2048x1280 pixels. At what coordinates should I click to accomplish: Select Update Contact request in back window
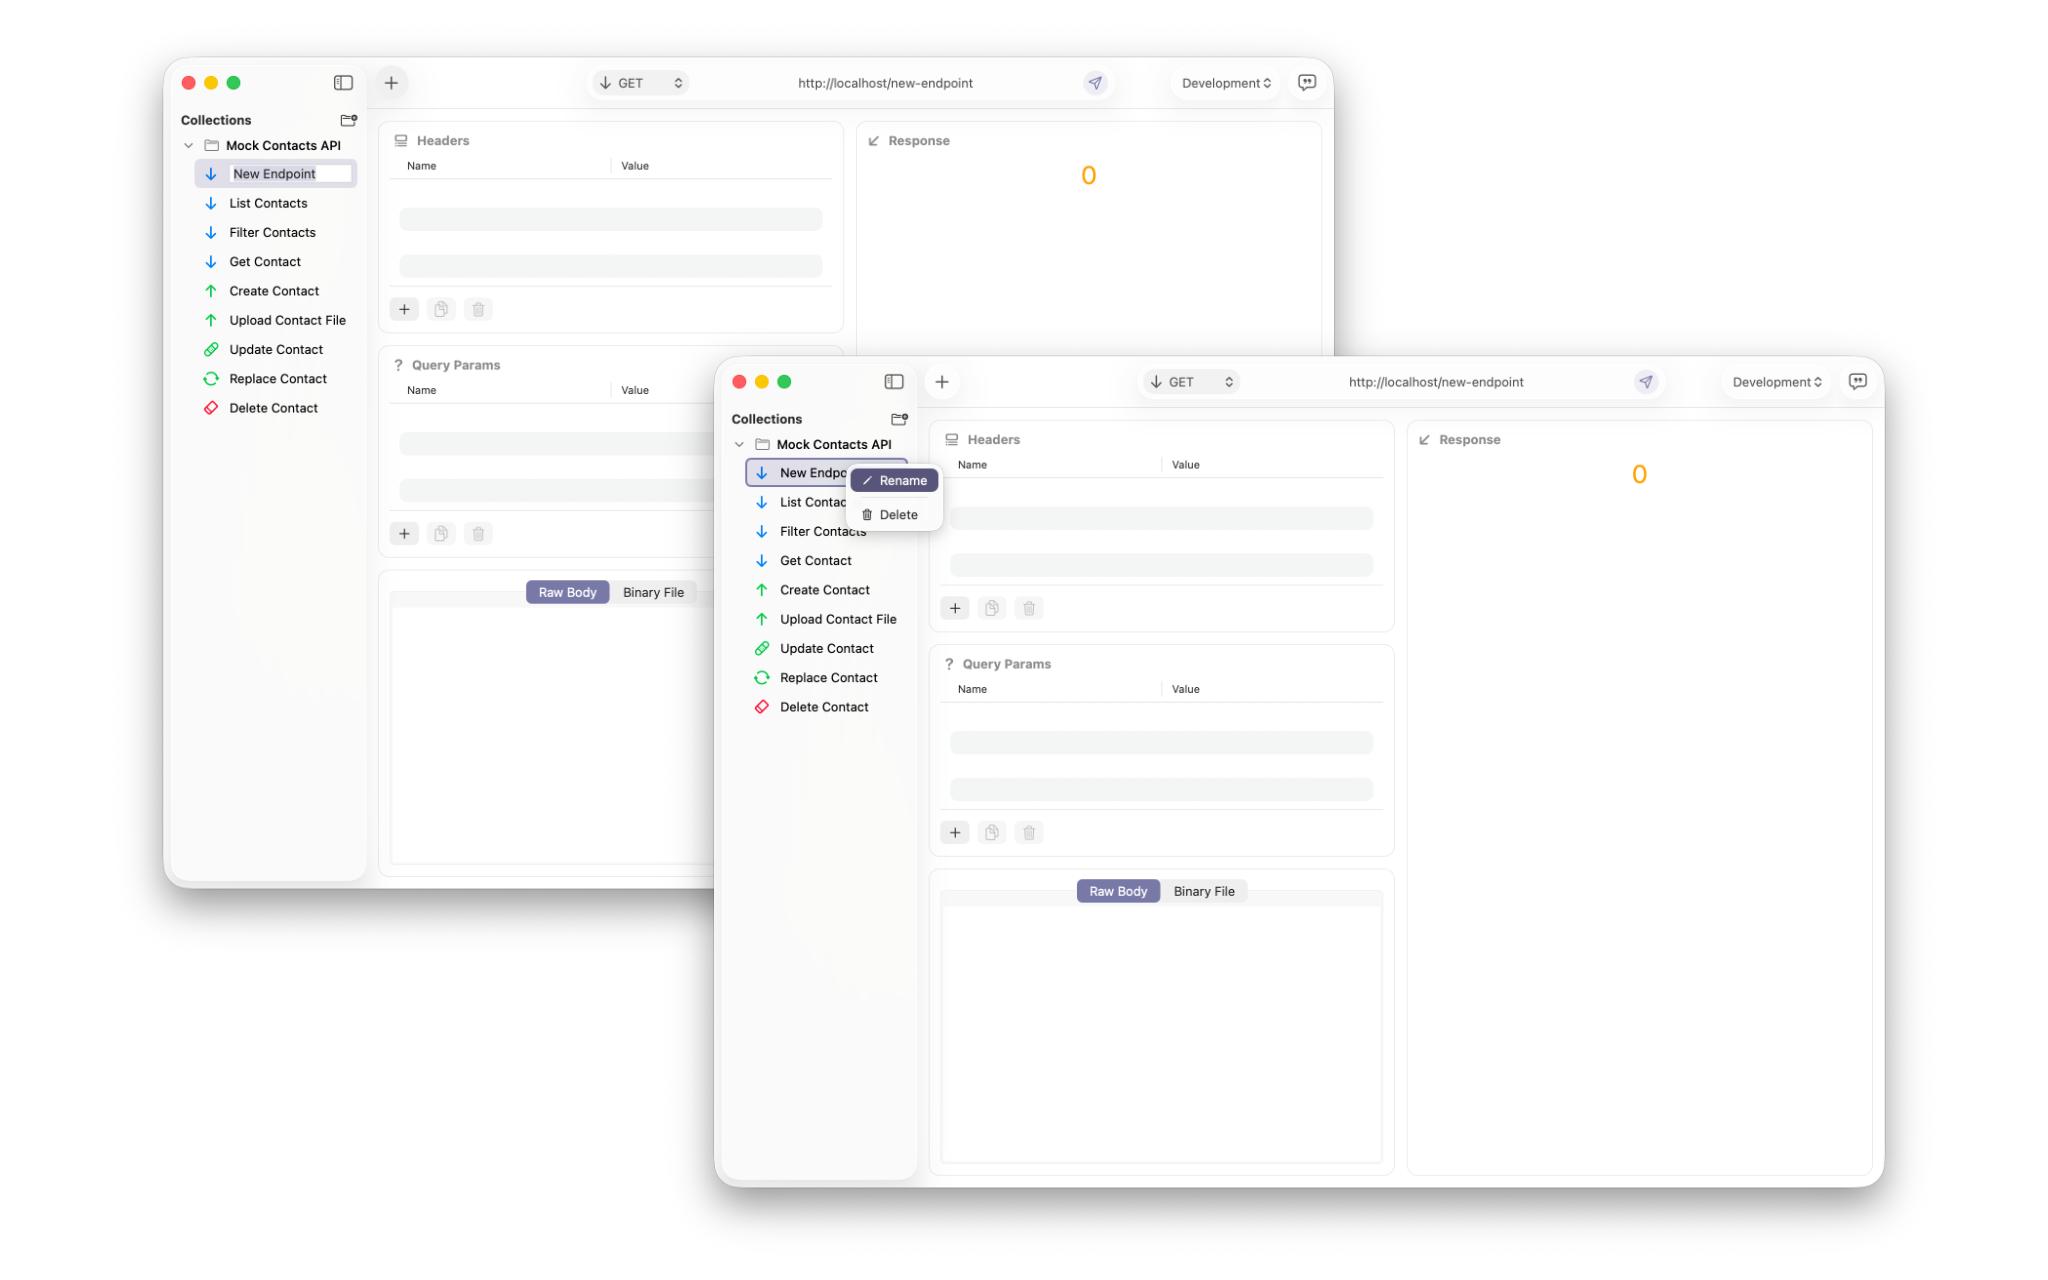(x=276, y=350)
